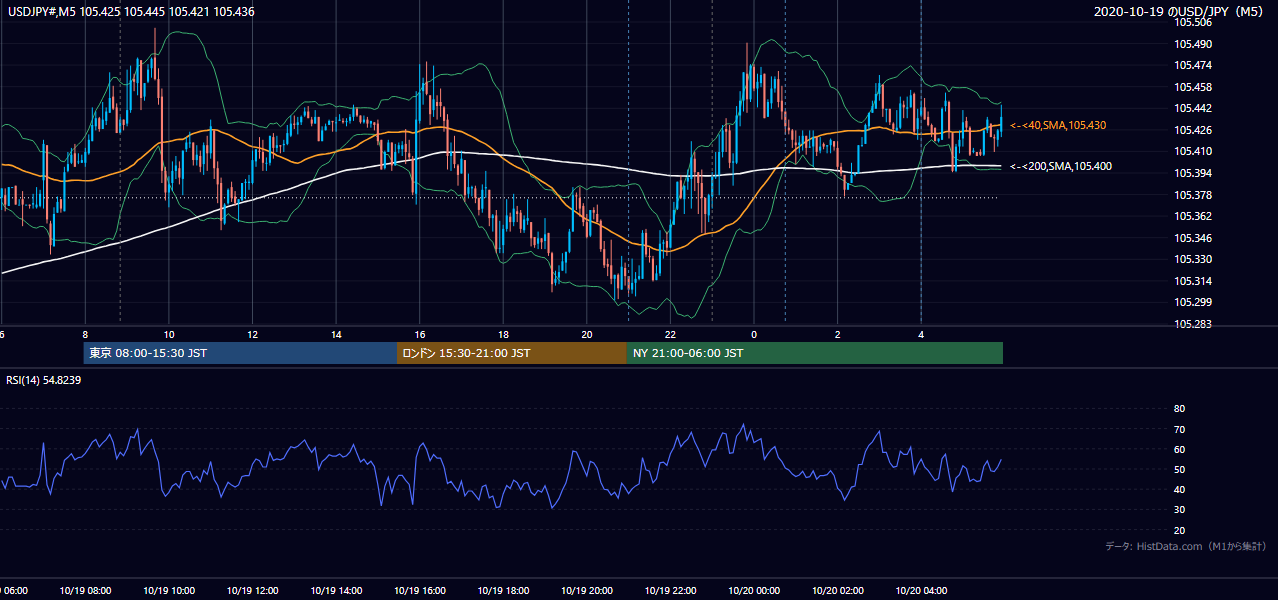The image size is (1278, 600).
Task: Click the 10/19 12:00 date label
Action: [252, 591]
